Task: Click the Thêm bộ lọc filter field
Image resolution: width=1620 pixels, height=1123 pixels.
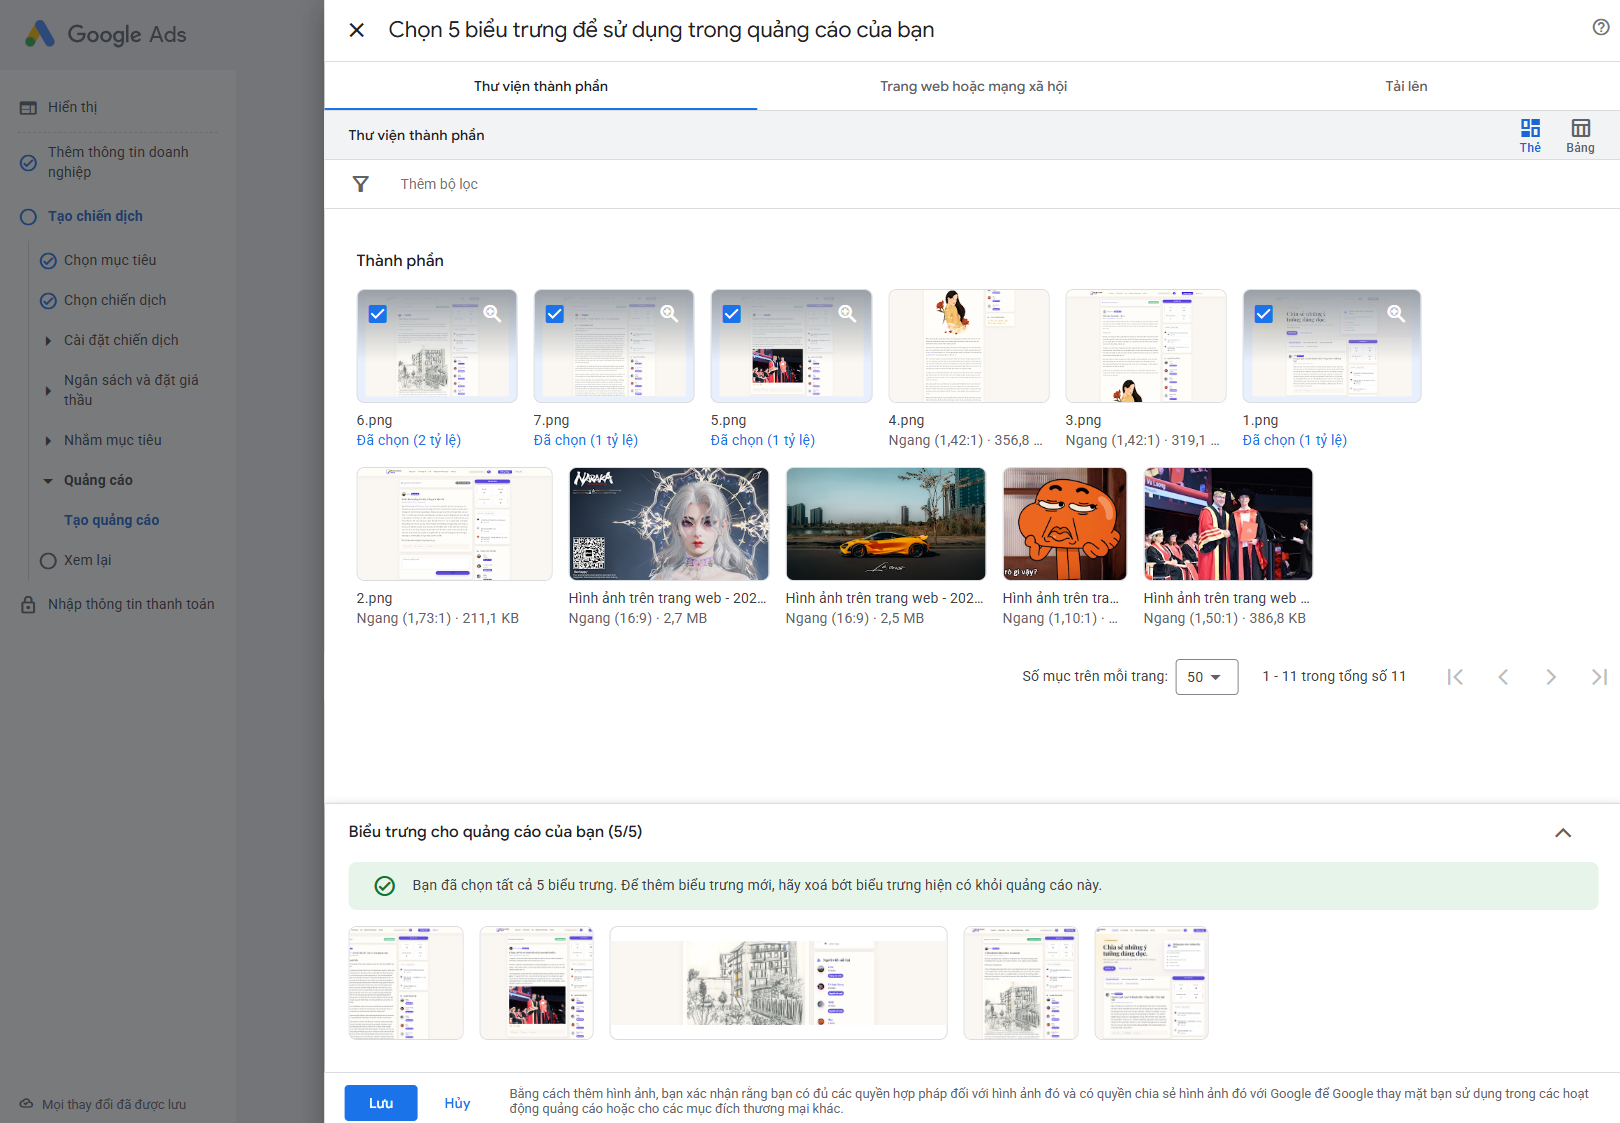Action: (439, 184)
